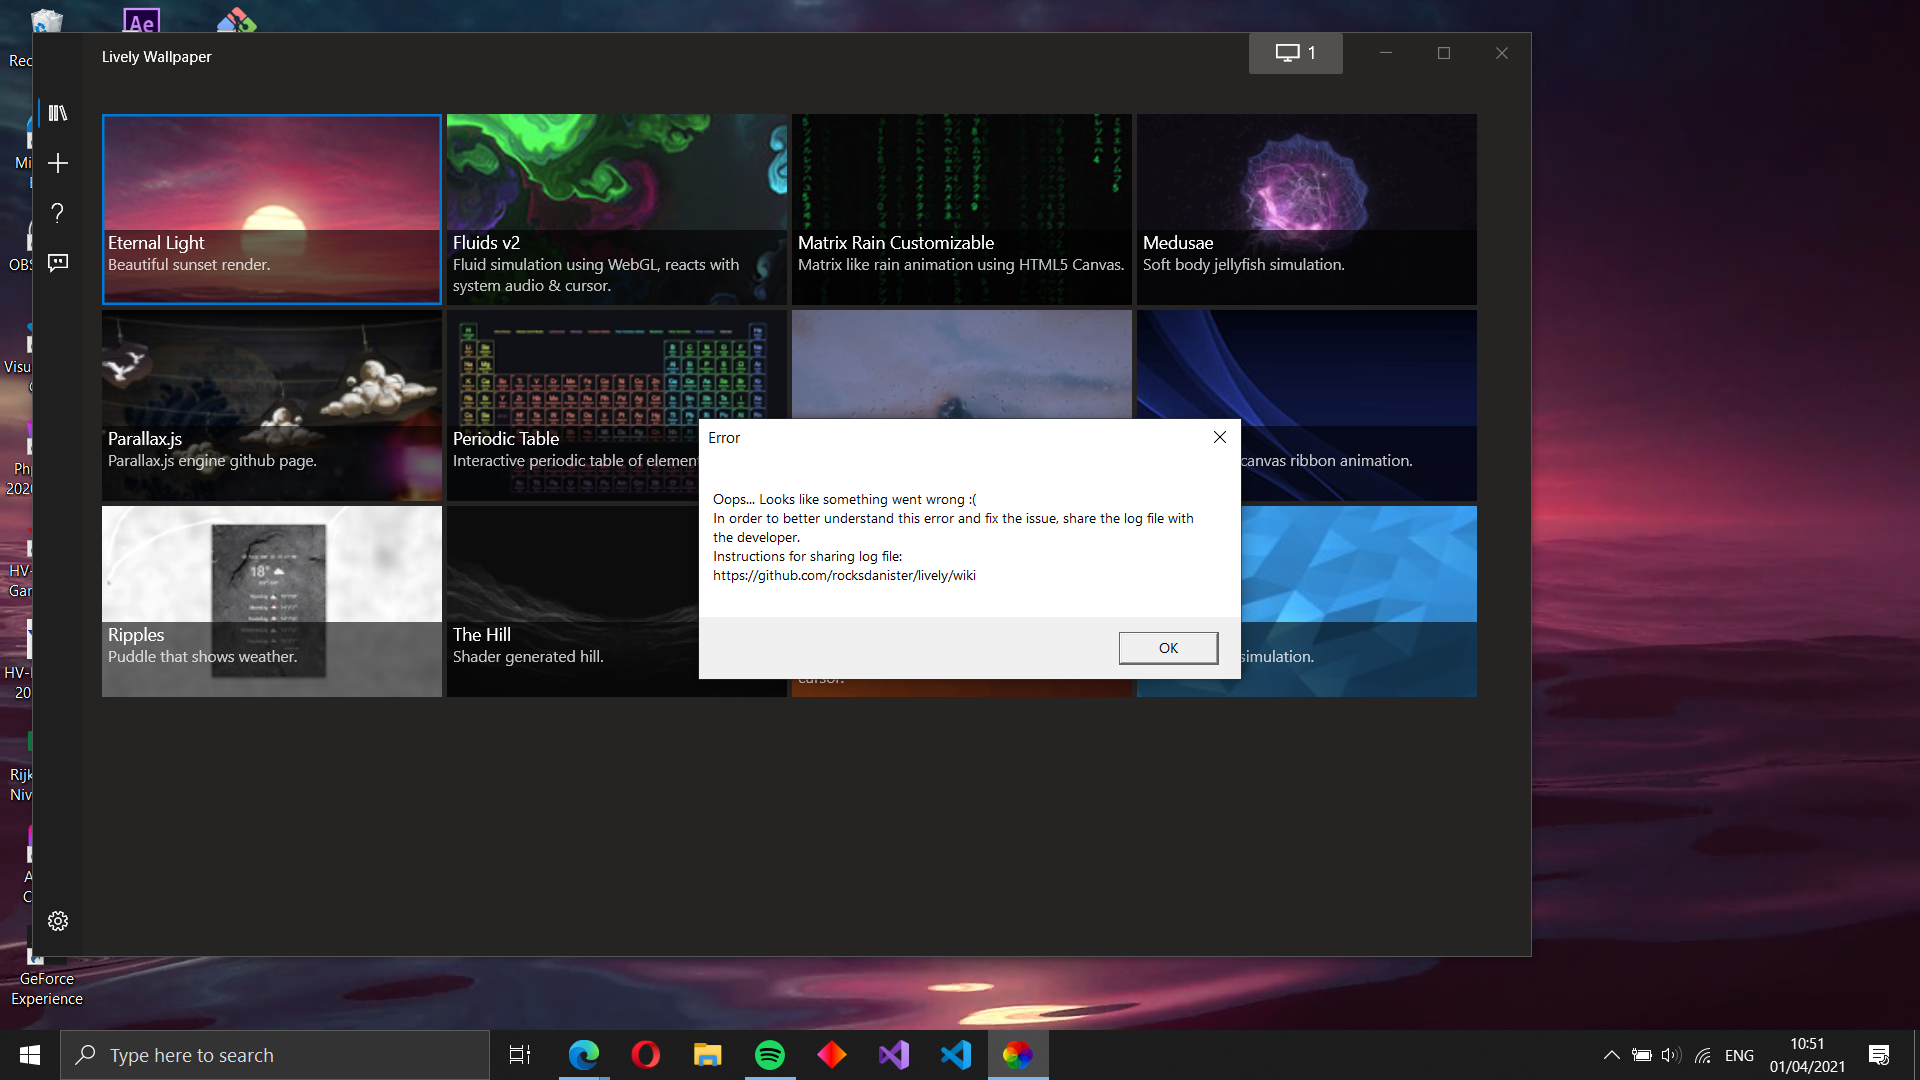The width and height of the screenshot is (1920, 1080).
Task: Close the Error dialog with X
Action: [1219, 437]
